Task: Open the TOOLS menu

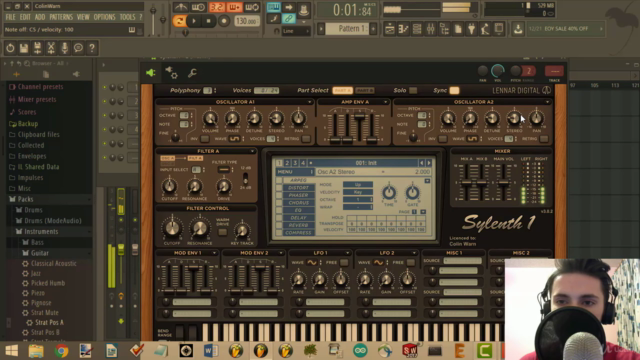Action: [x=127, y=17]
